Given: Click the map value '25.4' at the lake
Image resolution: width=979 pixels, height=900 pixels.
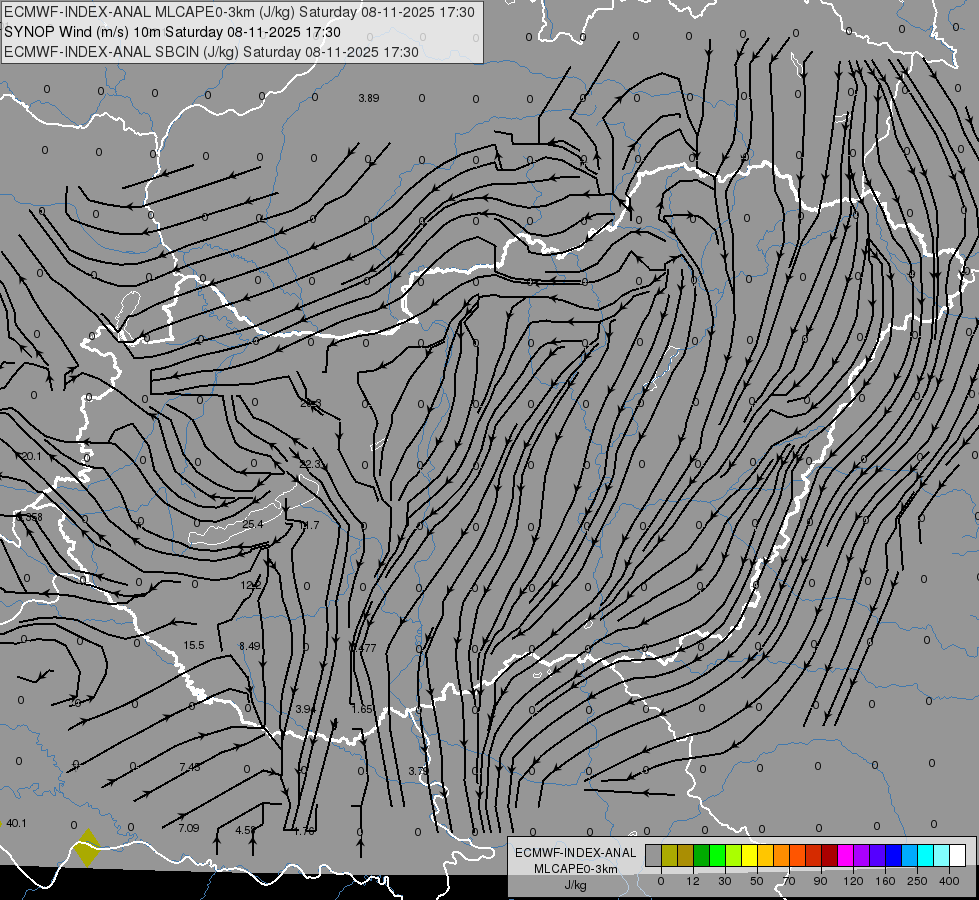Looking at the screenshot, I should [x=252, y=524].
